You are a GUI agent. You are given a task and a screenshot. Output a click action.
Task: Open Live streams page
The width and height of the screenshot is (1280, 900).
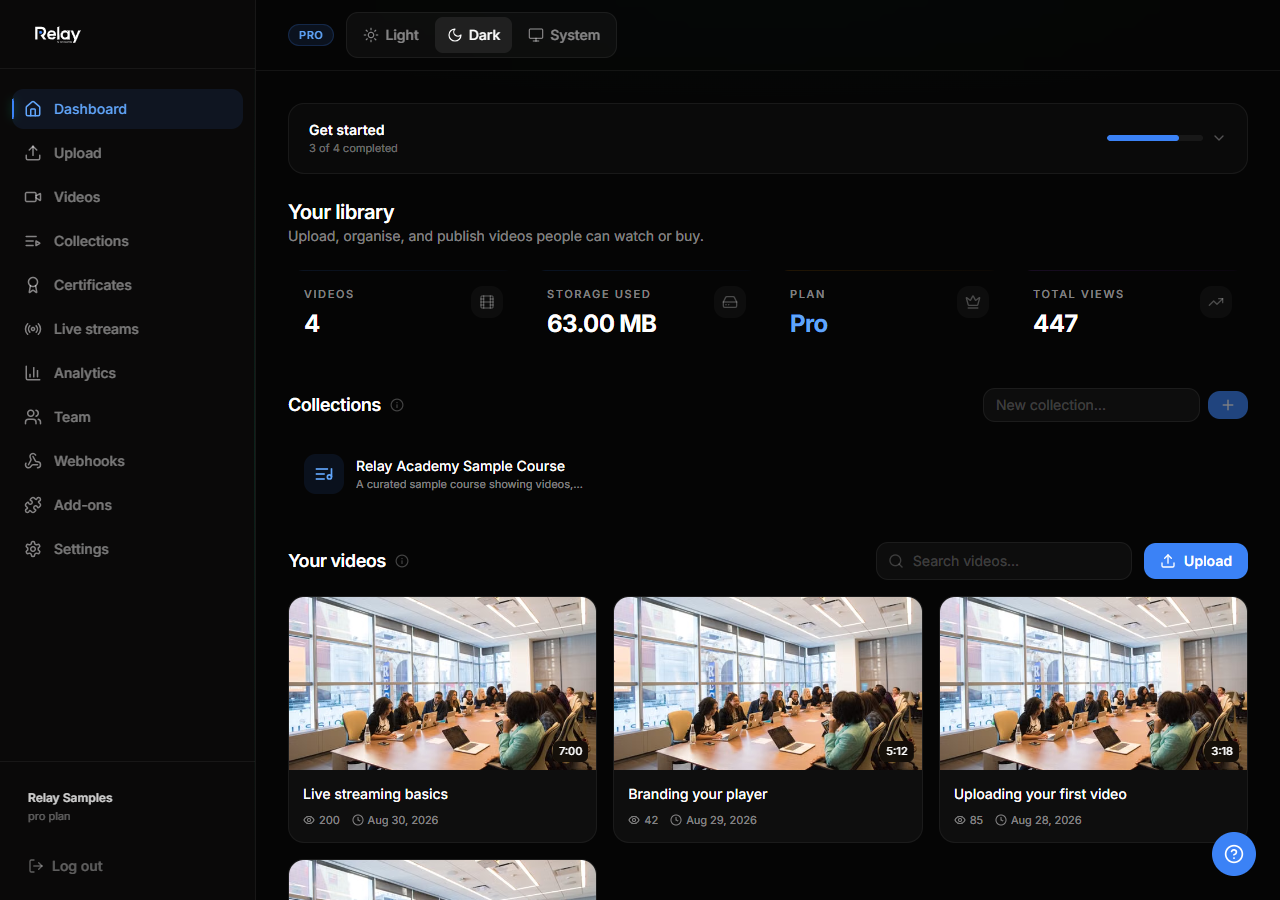click(128, 329)
